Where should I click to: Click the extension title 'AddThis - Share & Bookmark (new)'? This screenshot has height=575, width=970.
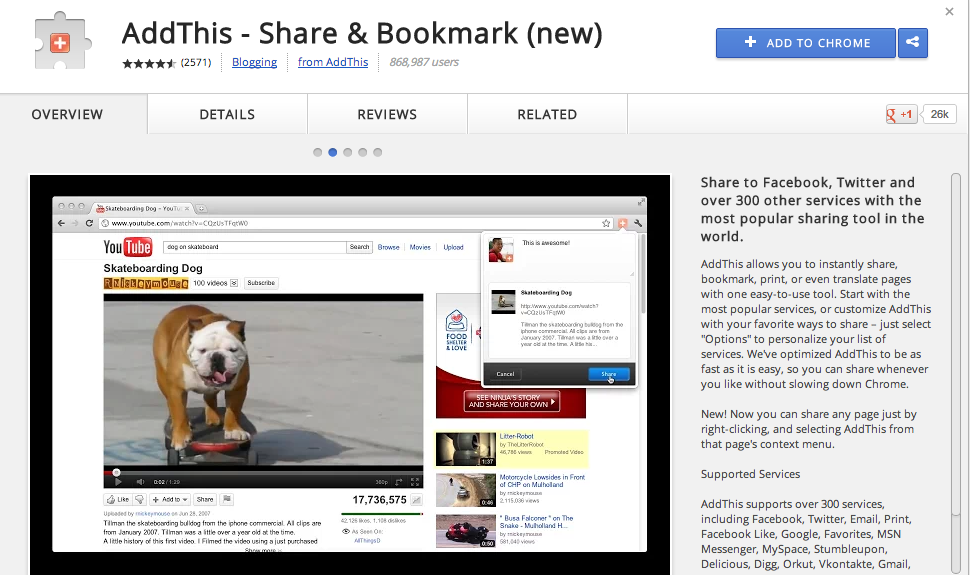pyautogui.click(x=362, y=33)
